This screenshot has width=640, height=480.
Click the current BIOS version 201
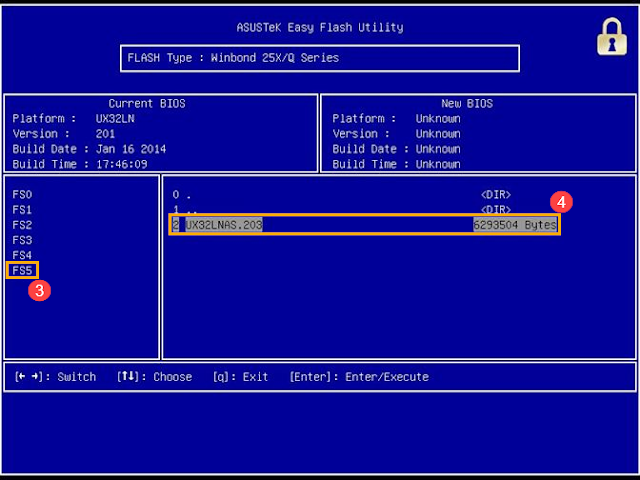(x=105, y=134)
